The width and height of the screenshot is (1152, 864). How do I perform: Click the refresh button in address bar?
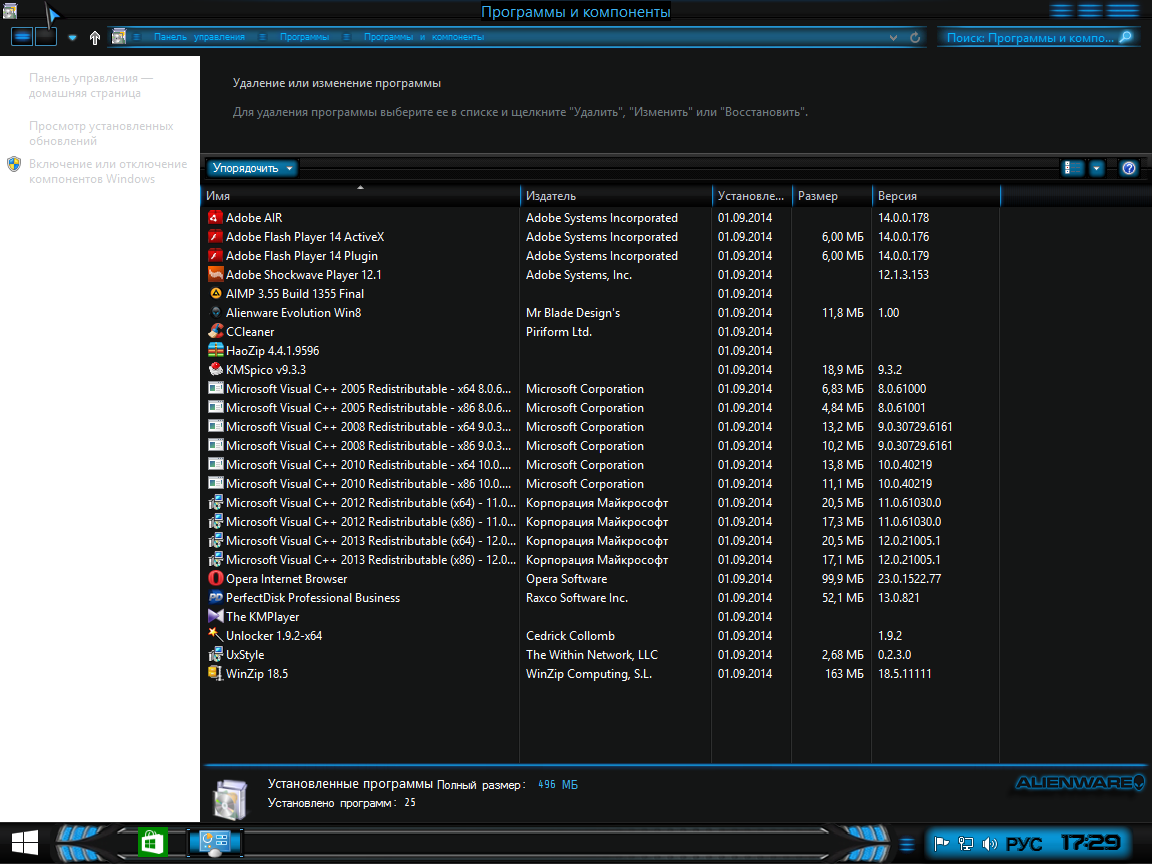(915, 37)
